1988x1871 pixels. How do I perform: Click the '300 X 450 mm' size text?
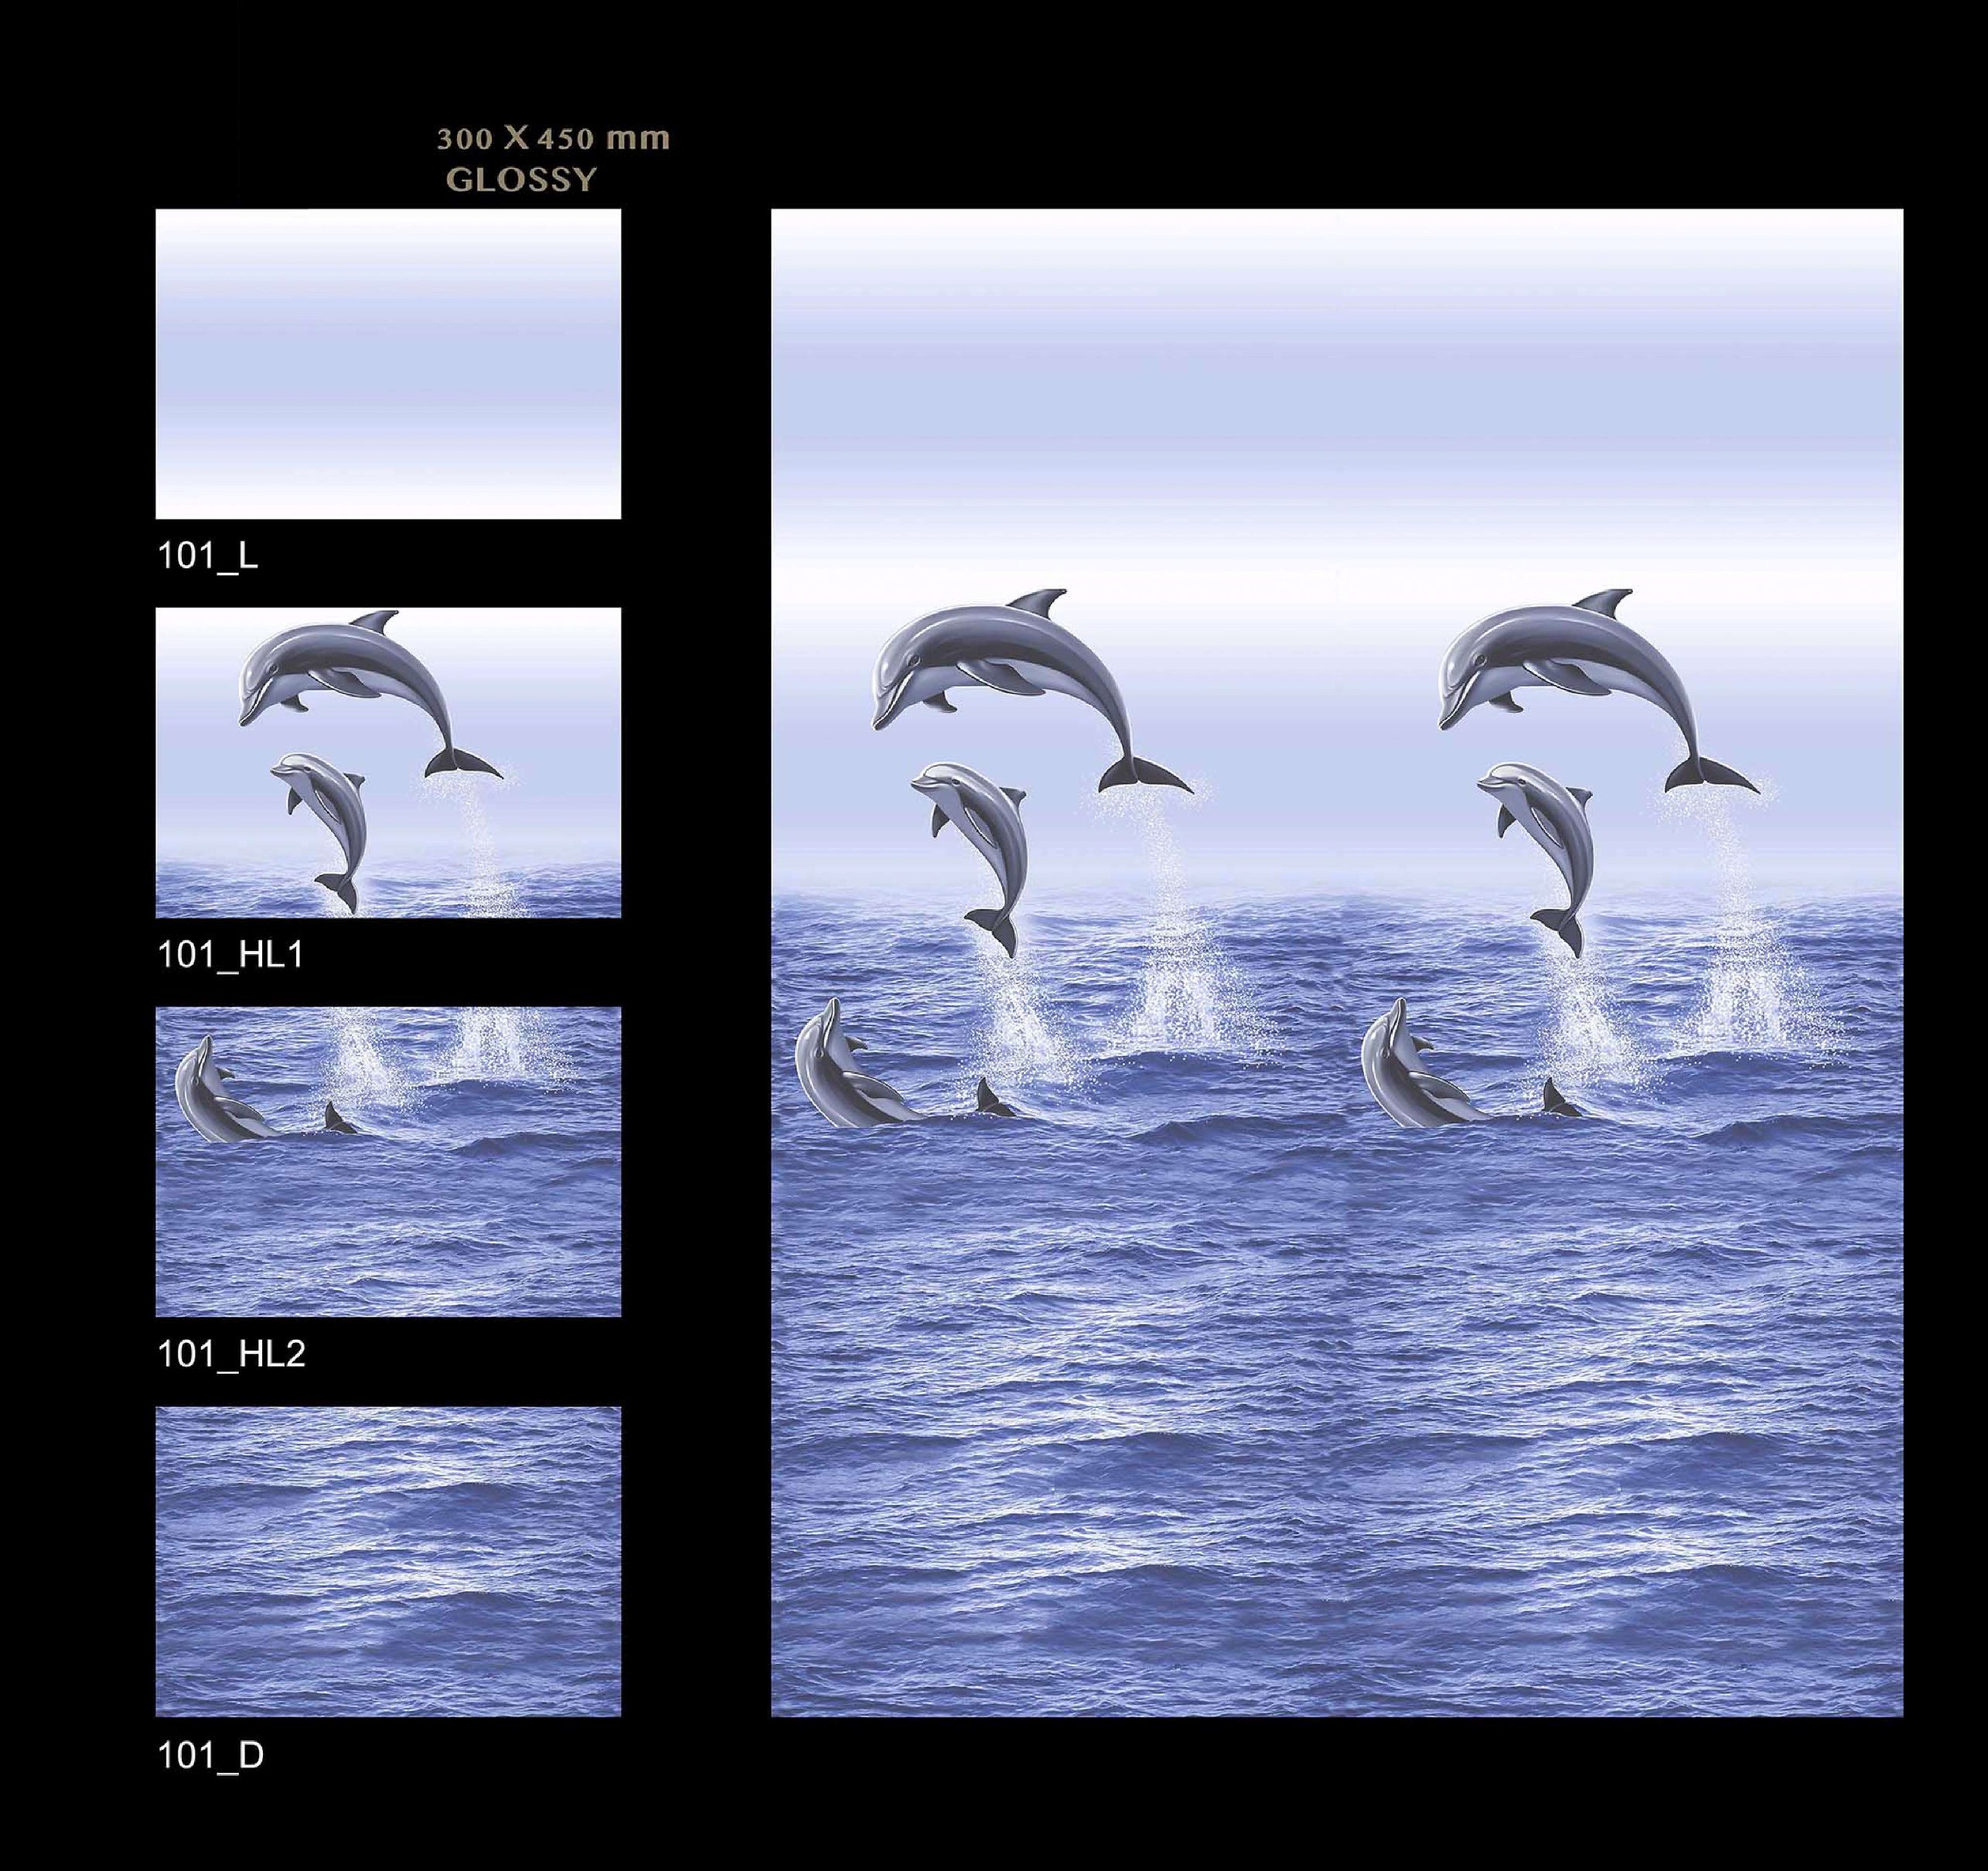click(553, 138)
